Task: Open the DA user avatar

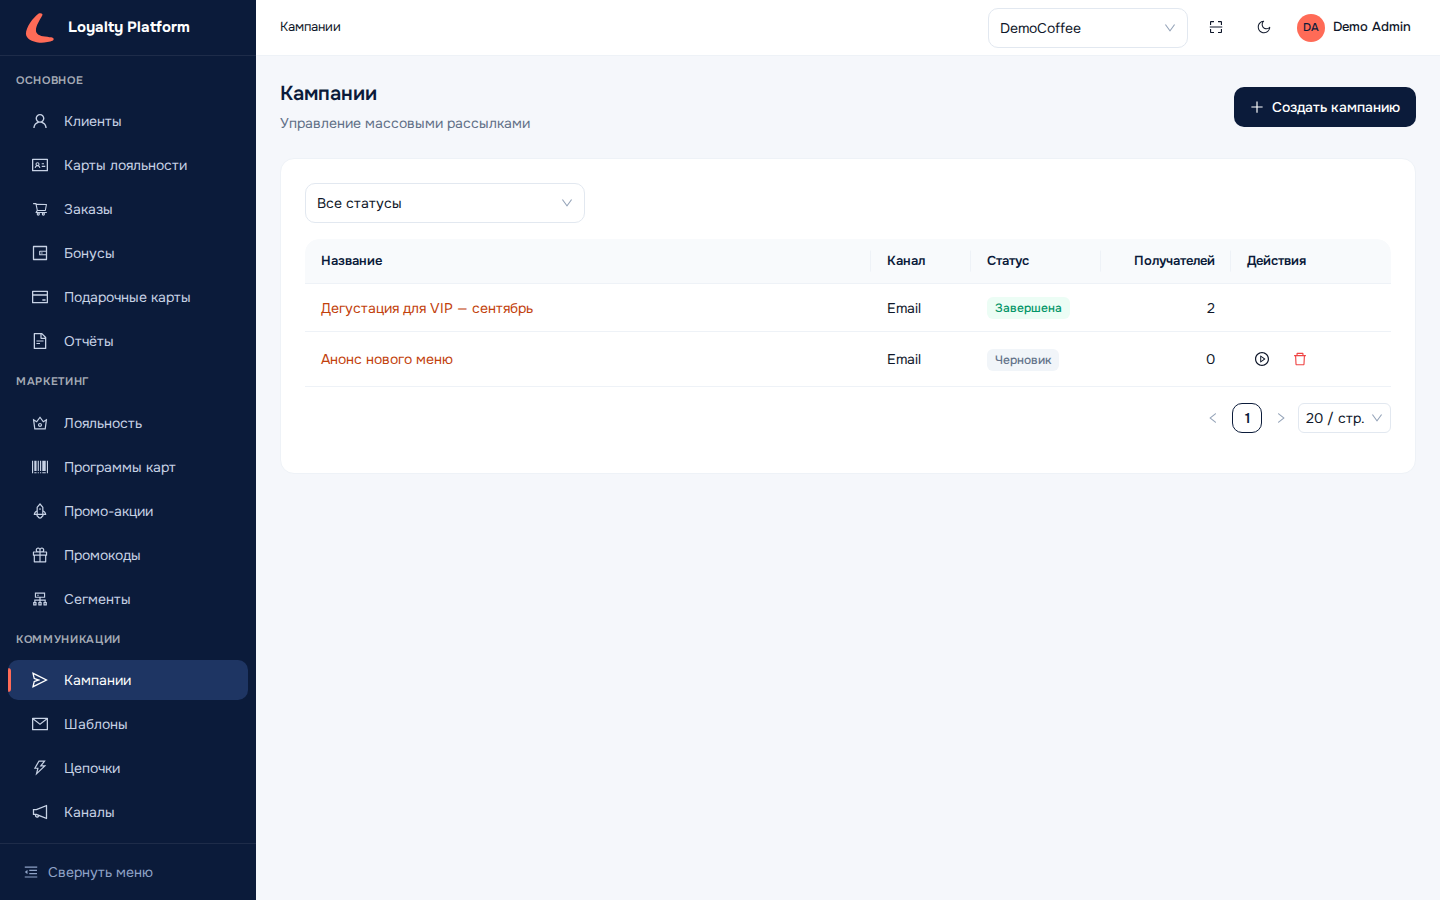Action: [x=1311, y=27]
